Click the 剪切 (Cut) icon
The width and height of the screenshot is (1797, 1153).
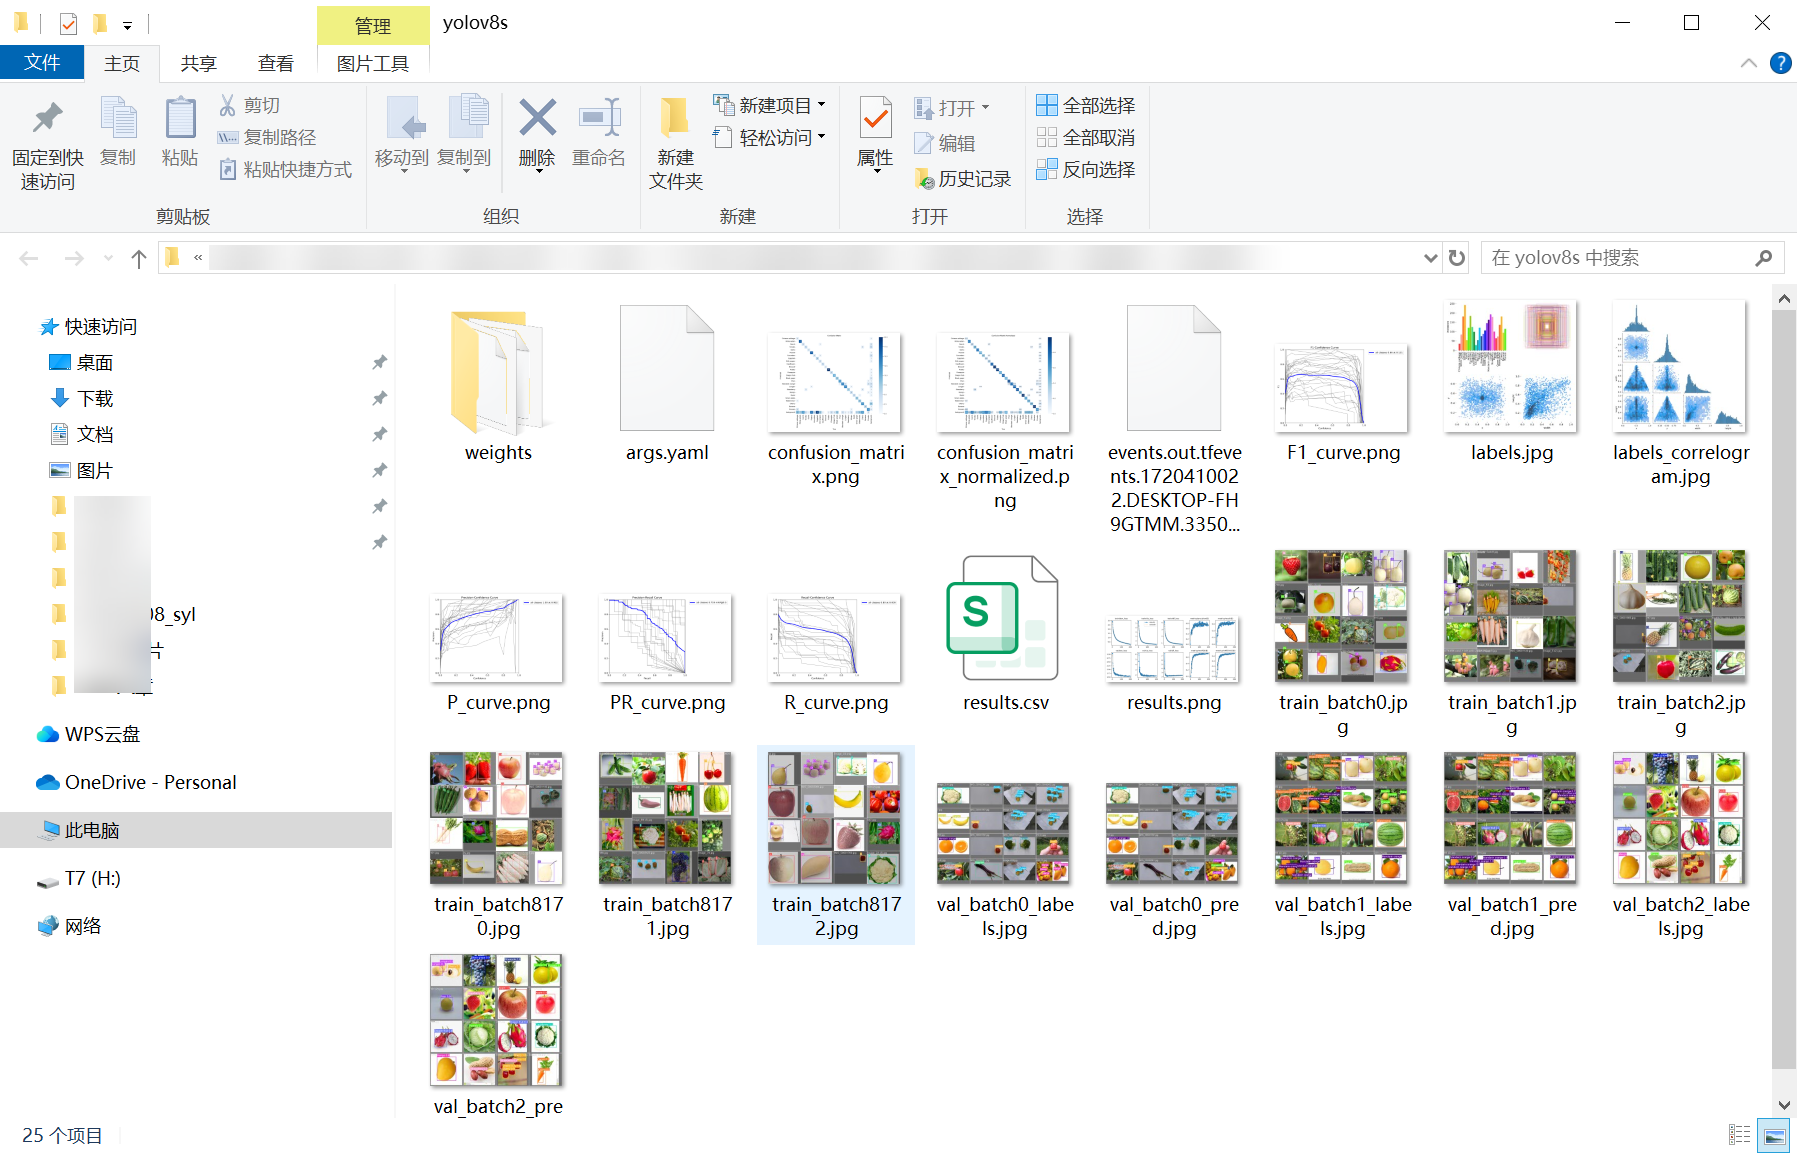point(250,104)
